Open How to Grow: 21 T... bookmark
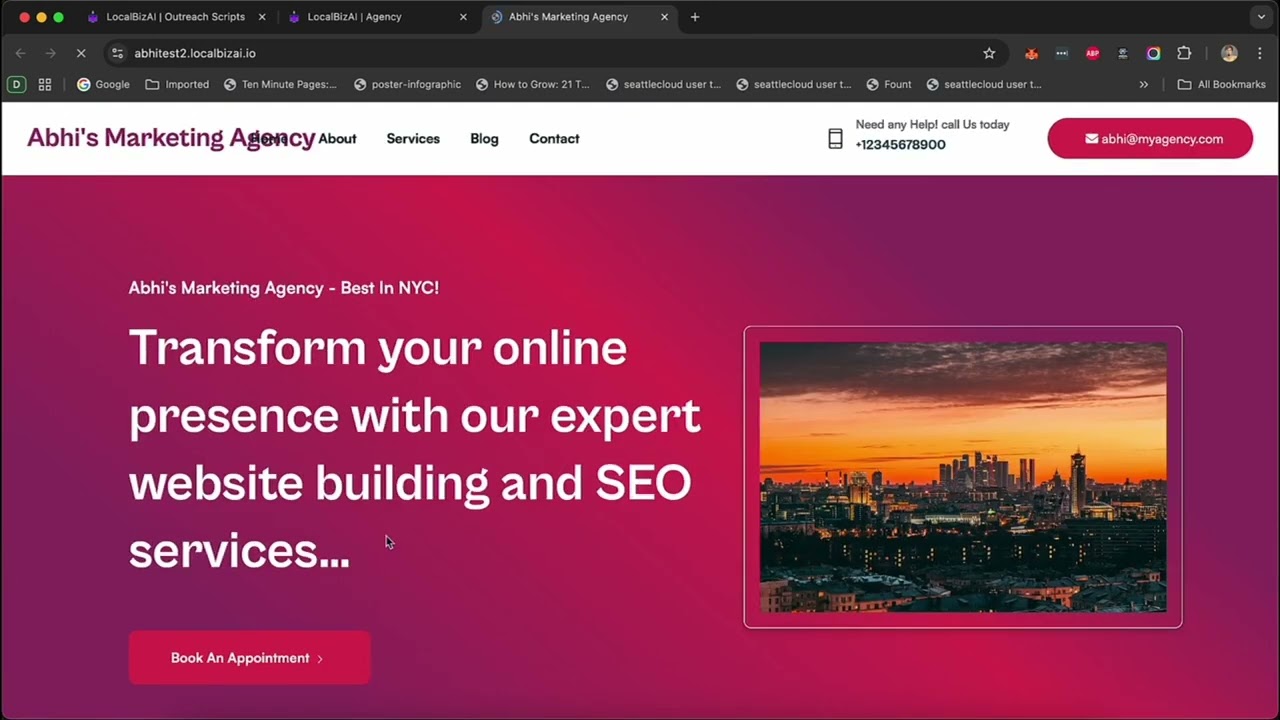The height and width of the screenshot is (720, 1280). [533, 84]
